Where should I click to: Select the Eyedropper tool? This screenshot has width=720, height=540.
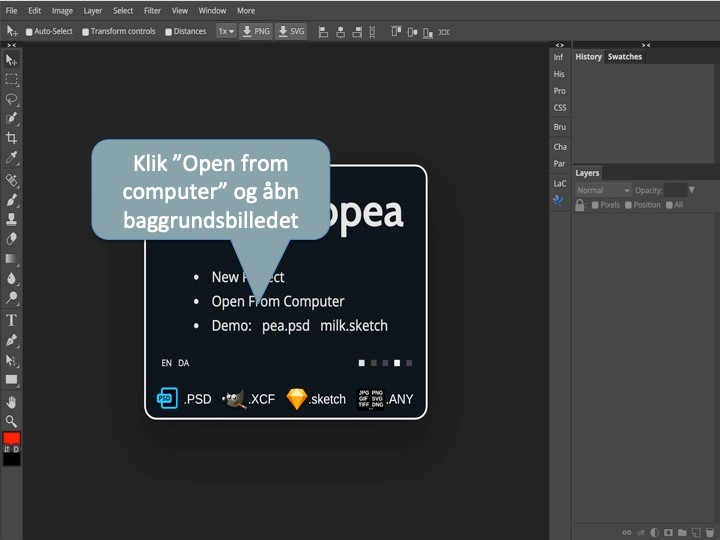[11, 158]
